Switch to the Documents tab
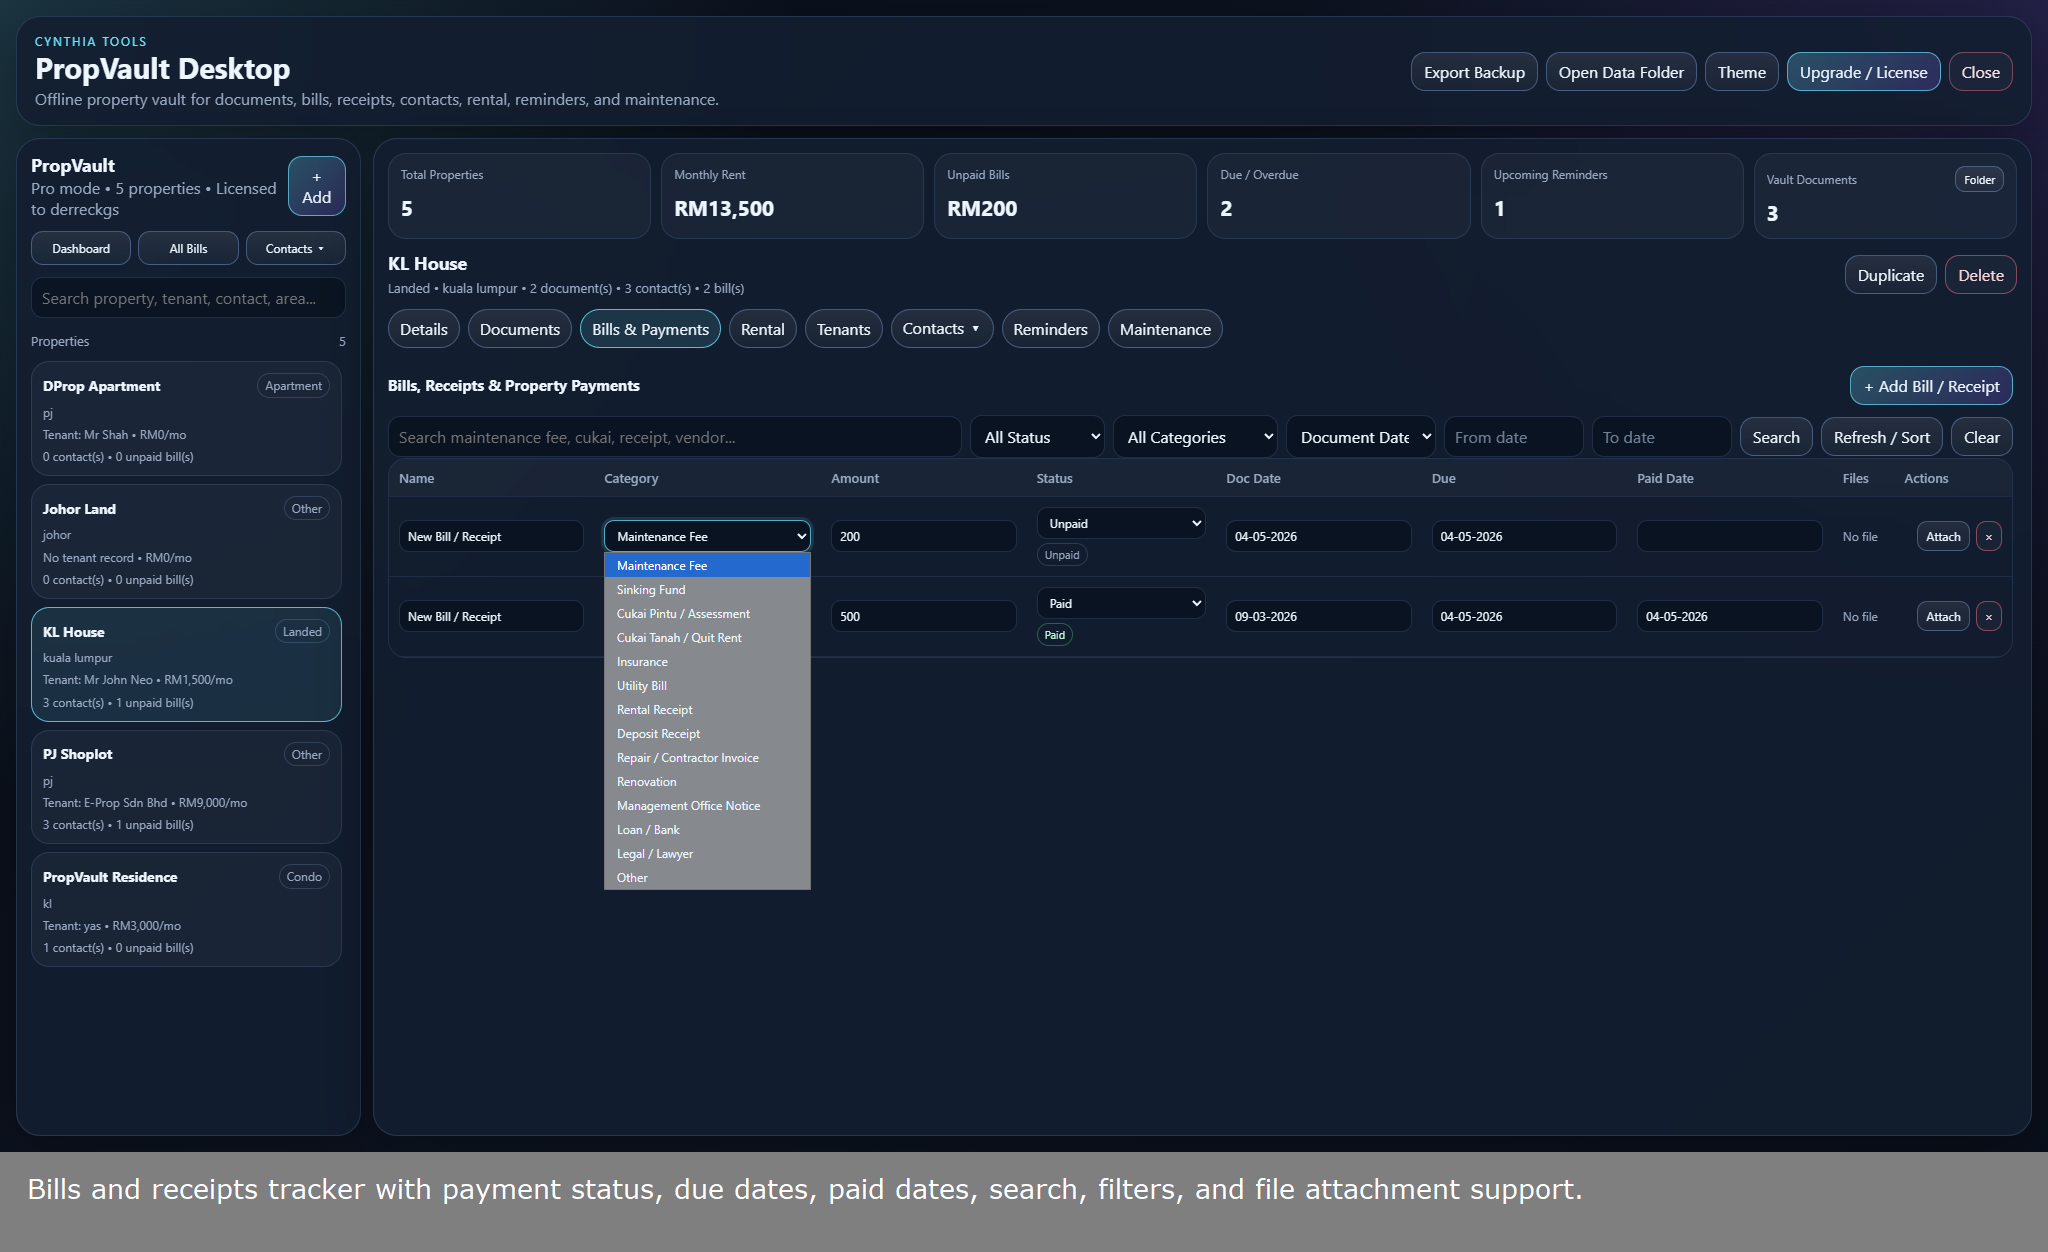Screen dimensions: 2048x1252 (x=520, y=329)
